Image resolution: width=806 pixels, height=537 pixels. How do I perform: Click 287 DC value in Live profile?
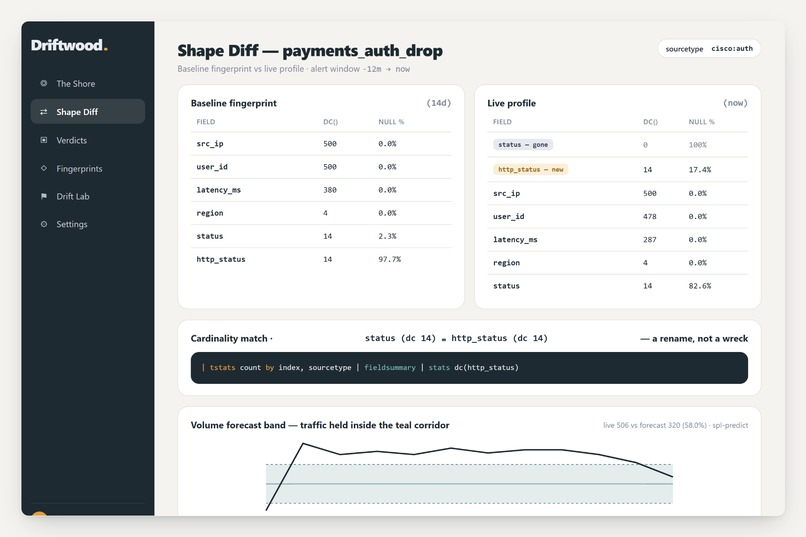[x=650, y=240]
